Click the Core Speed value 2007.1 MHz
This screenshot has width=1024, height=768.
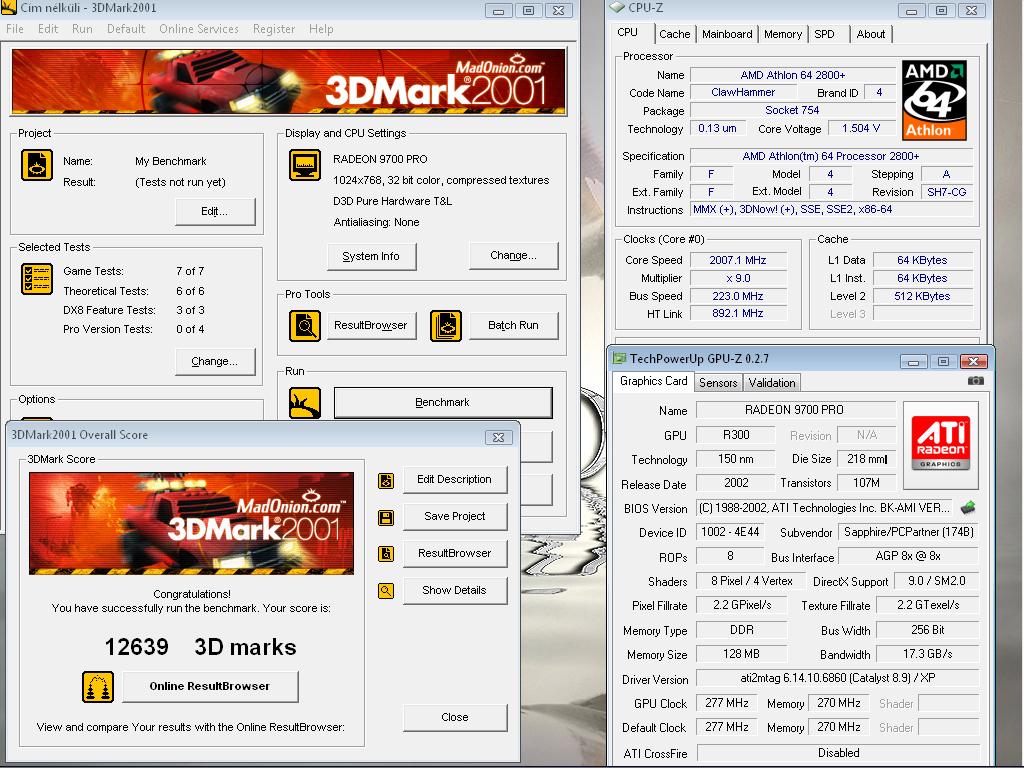(x=738, y=260)
